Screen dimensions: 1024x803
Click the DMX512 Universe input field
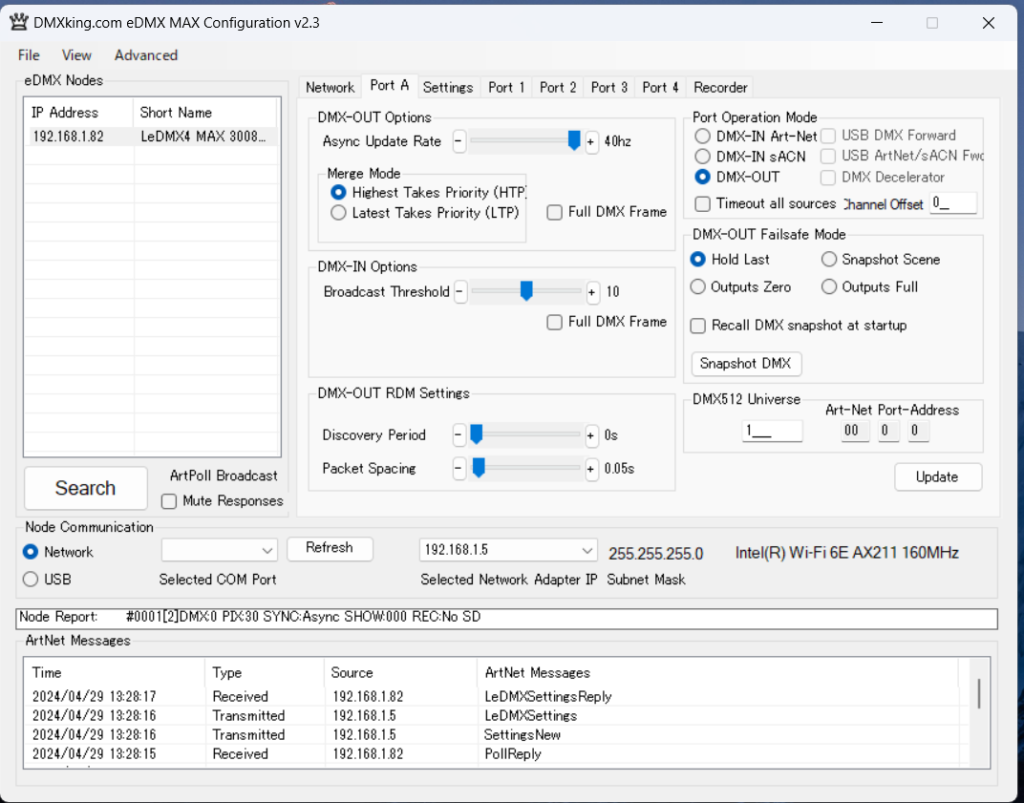point(772,431)
